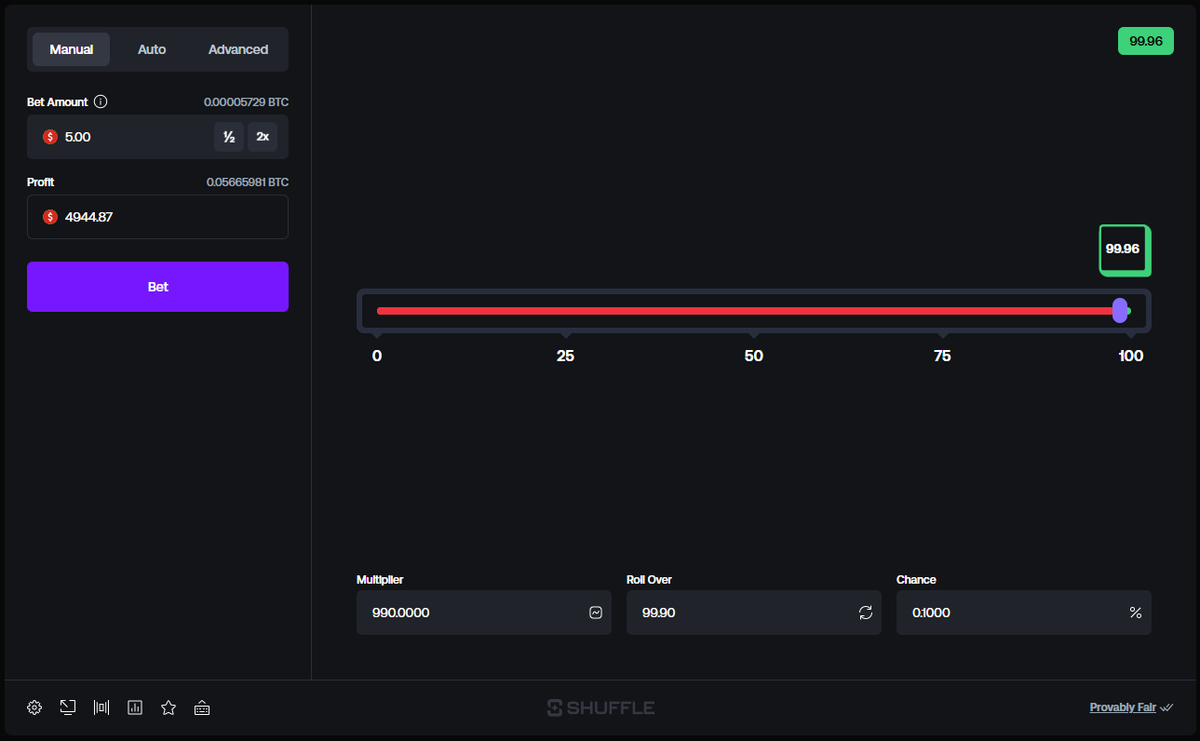Click the purple slider handle
The width and height of the screenshot is (1200, 741).
pyautogui.click(x=1120, y=311)
